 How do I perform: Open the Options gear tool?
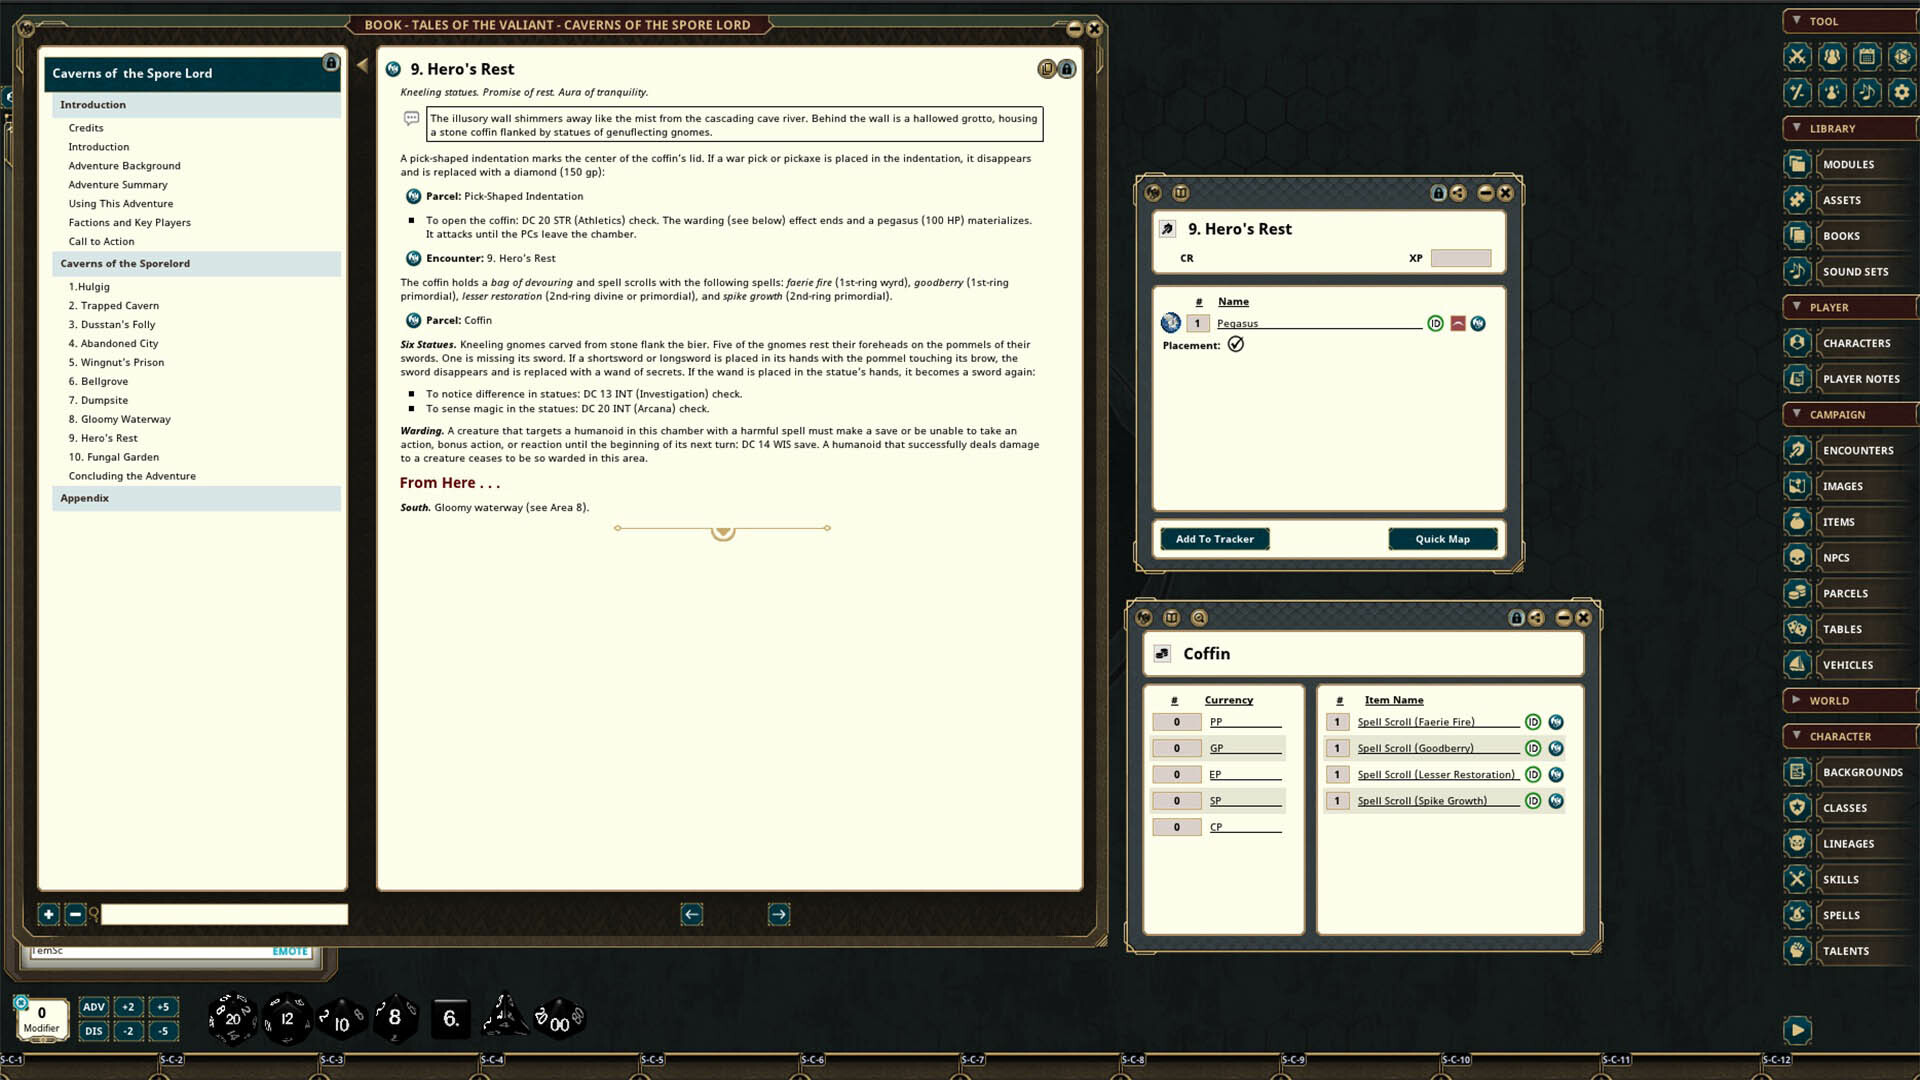coord(1901,92)
